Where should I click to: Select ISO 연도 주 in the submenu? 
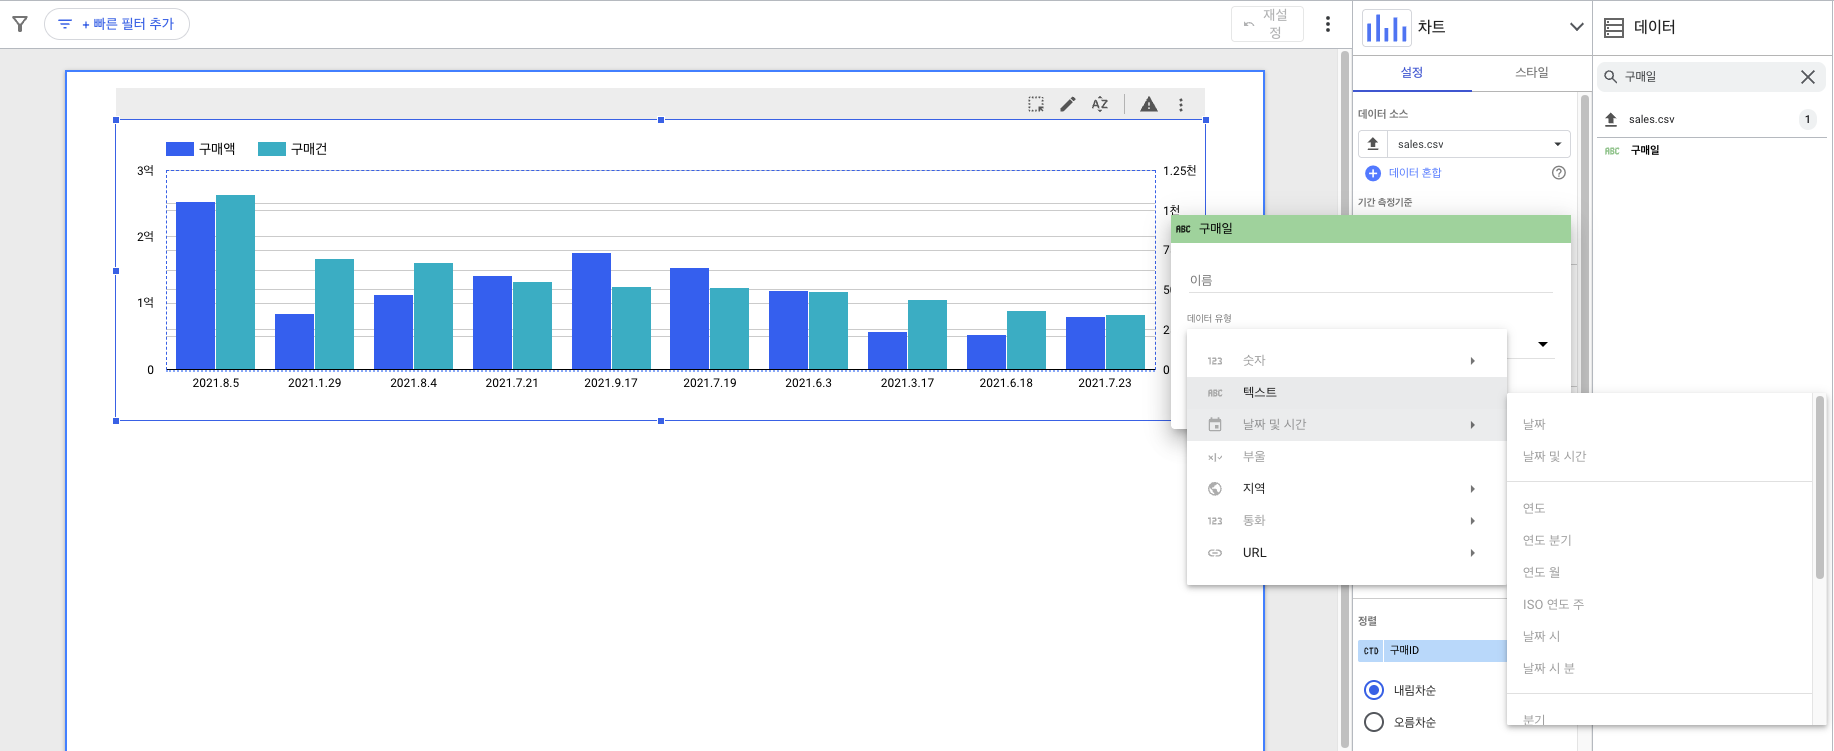[x=1660, y=605]
